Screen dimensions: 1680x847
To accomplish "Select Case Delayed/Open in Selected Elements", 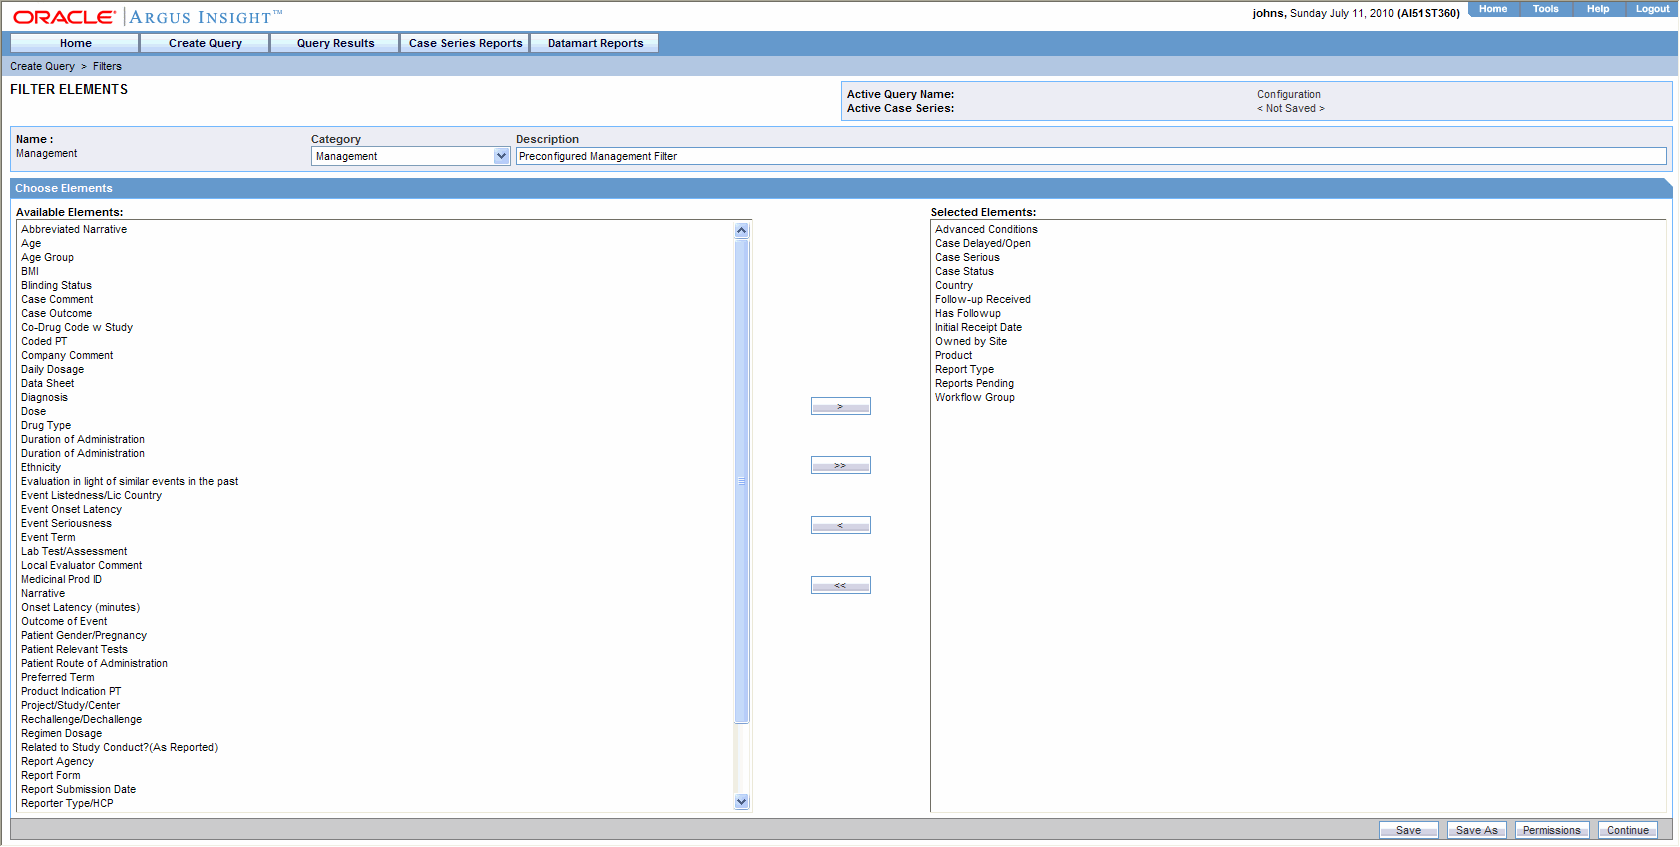I will point(983,243).
